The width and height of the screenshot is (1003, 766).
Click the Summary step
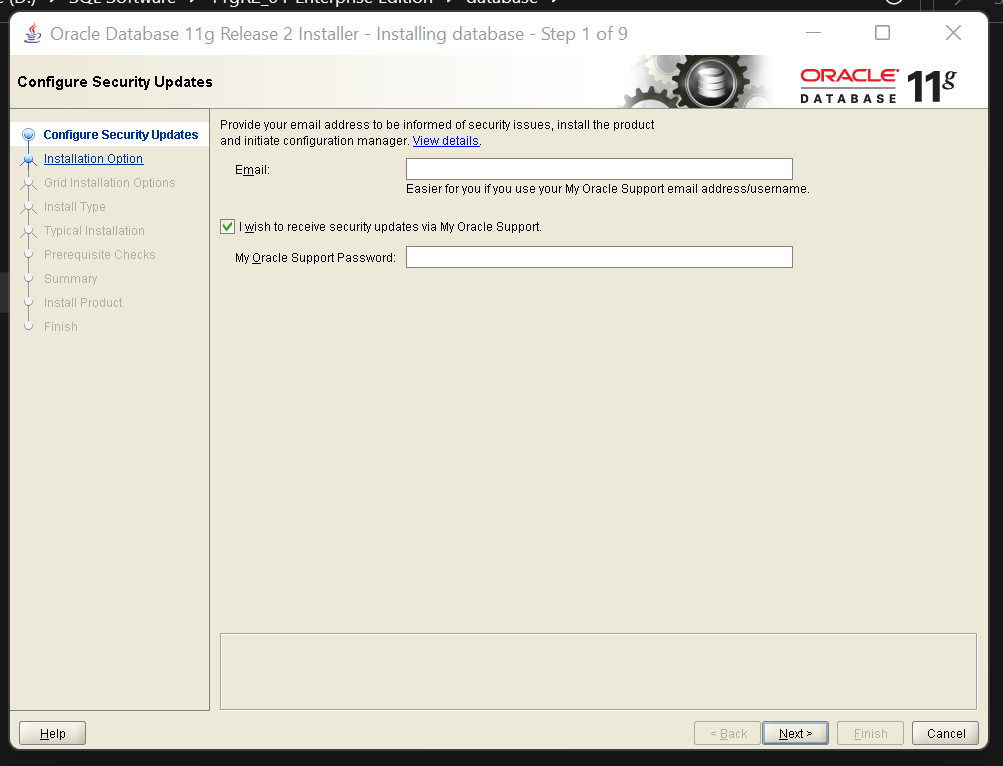pos(70,279)
